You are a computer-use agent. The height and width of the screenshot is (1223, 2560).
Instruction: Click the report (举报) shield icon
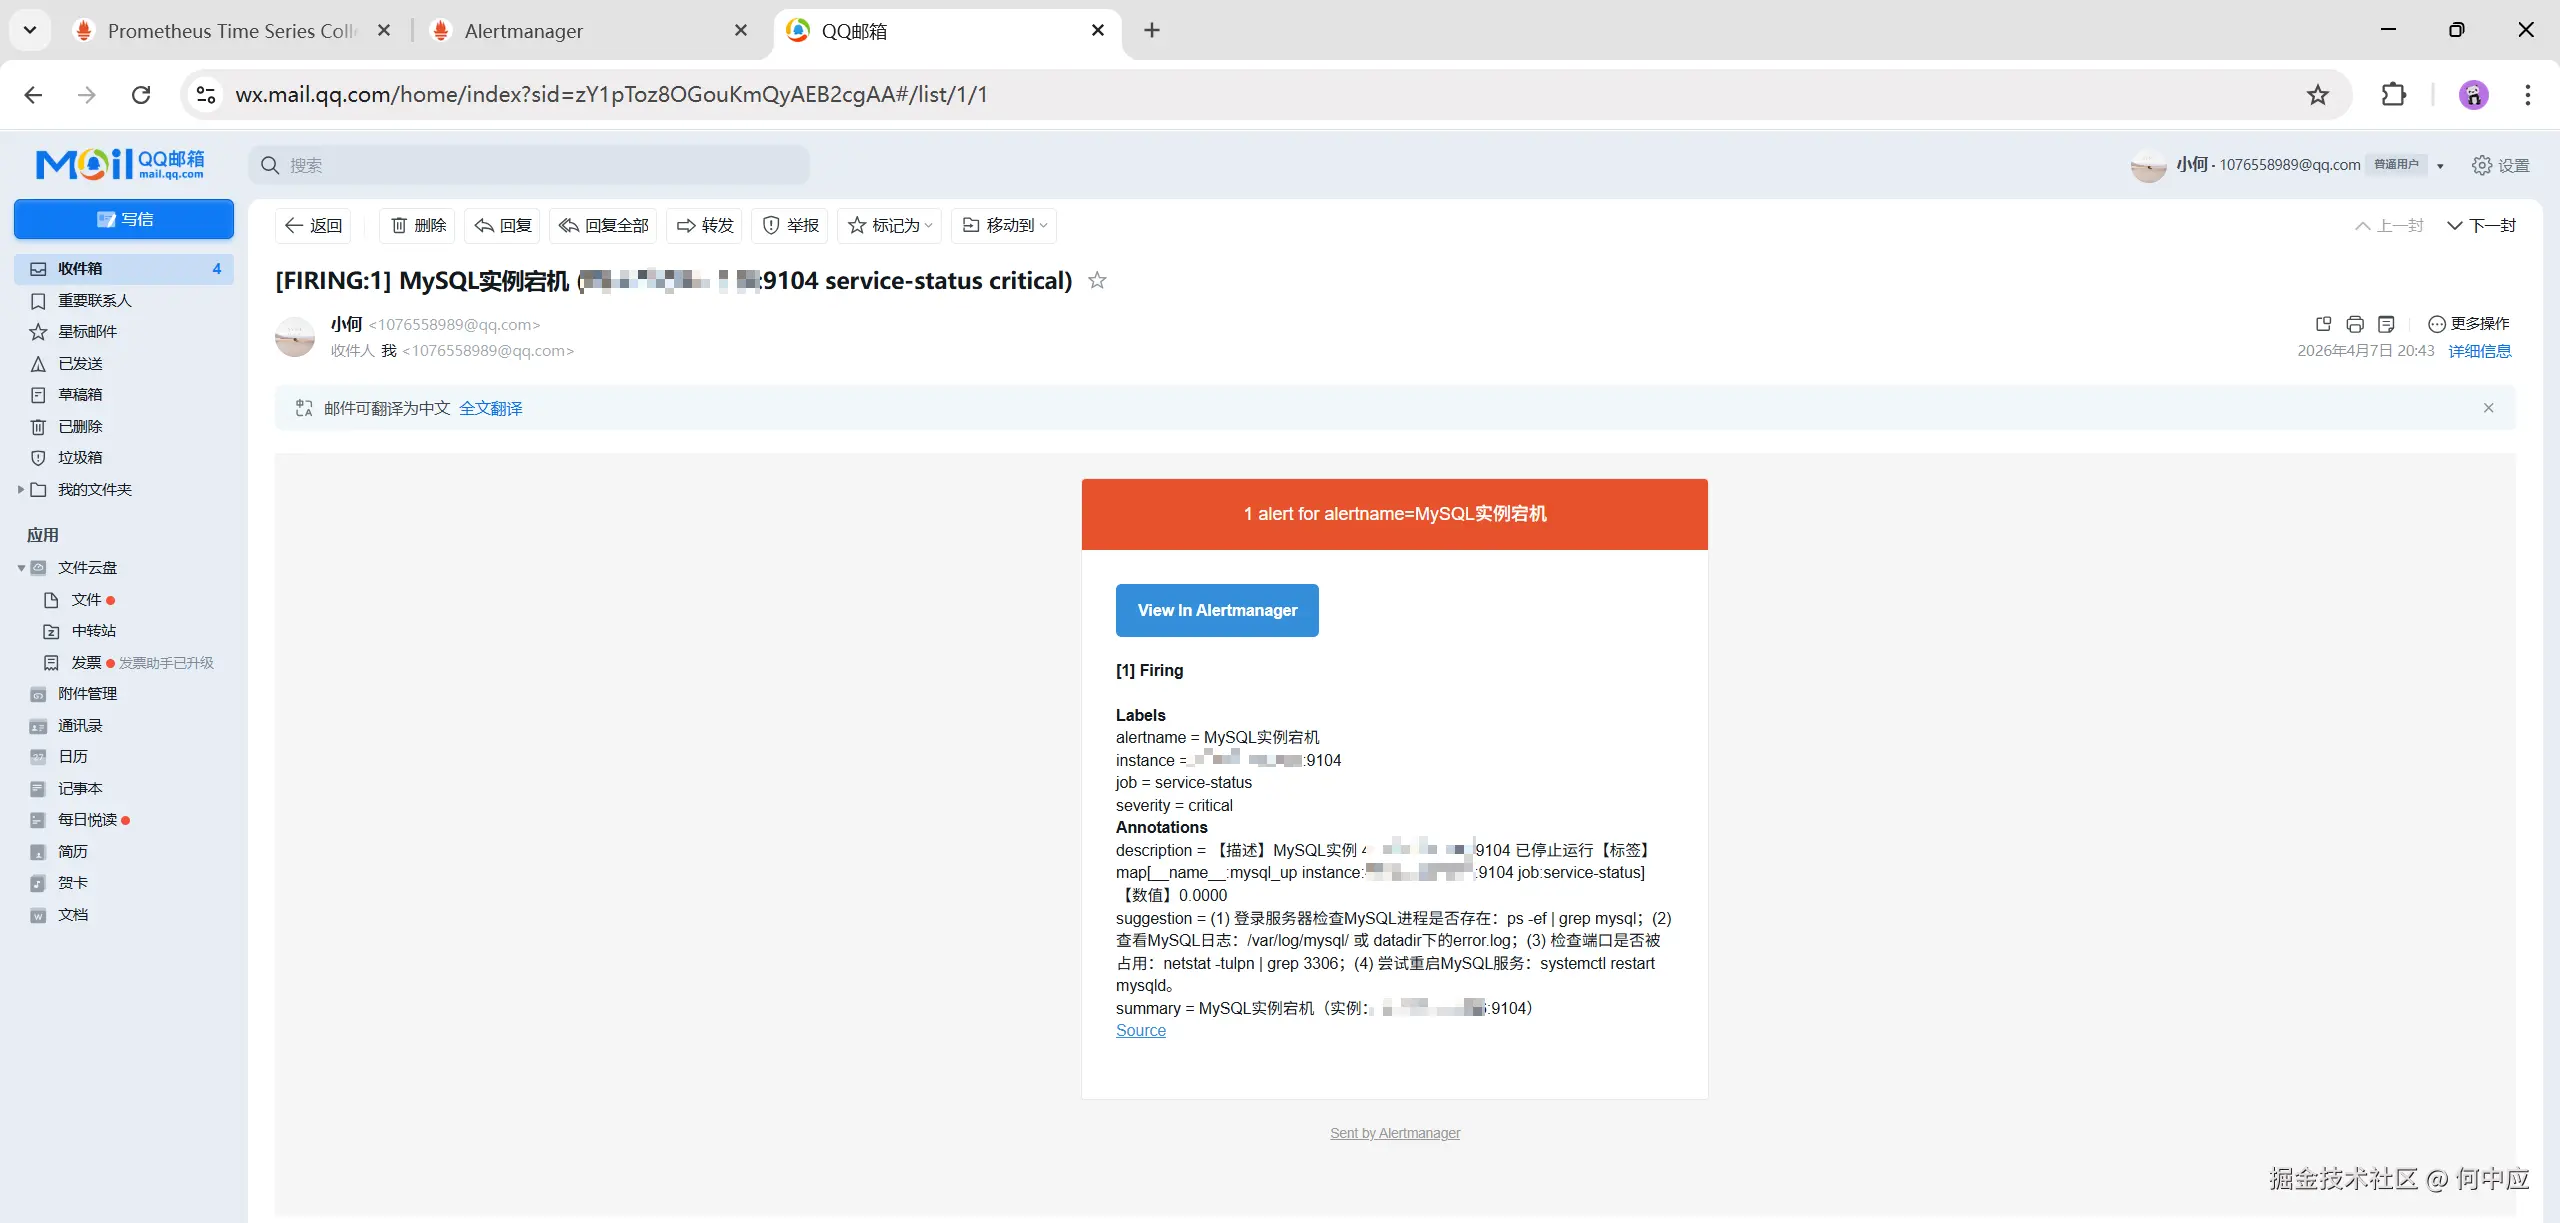(770, 225)
